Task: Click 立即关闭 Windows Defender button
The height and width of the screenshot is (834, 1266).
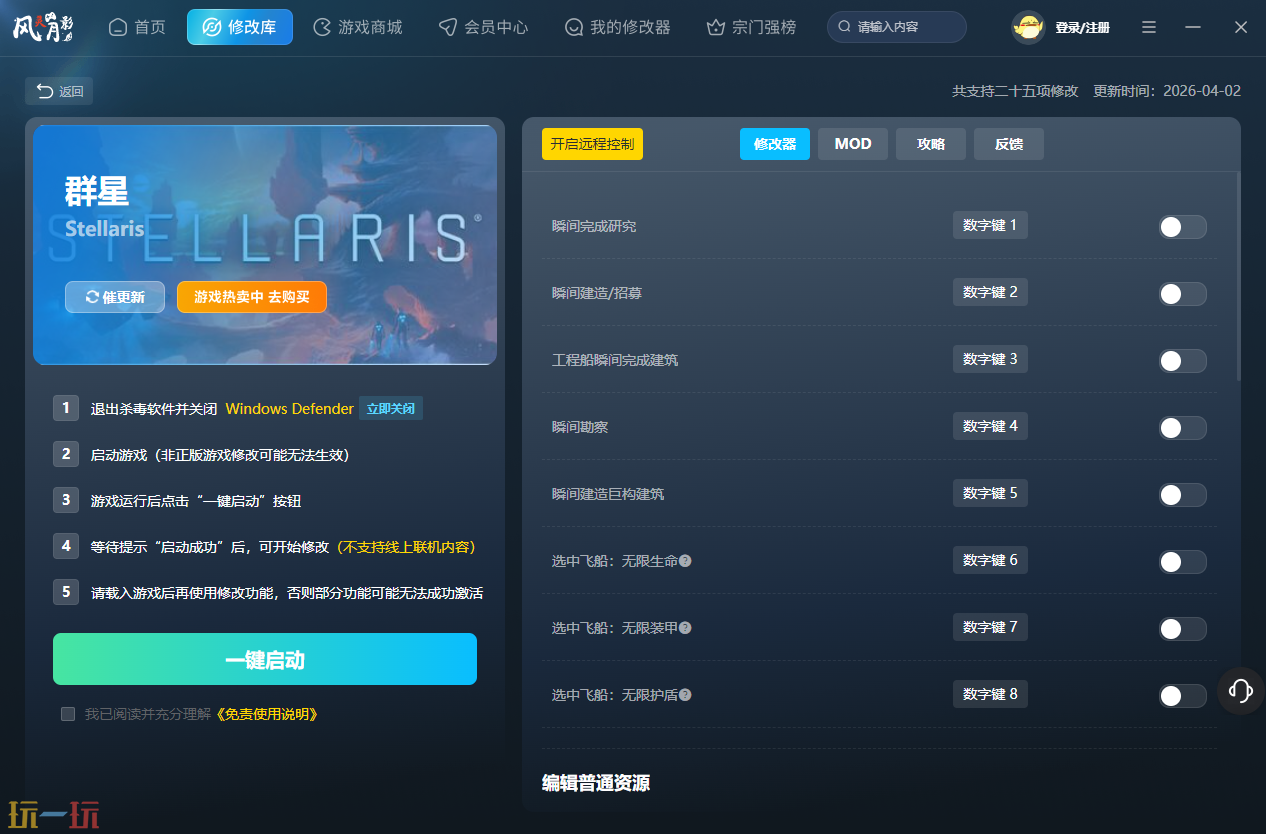Action: (391, 408)
